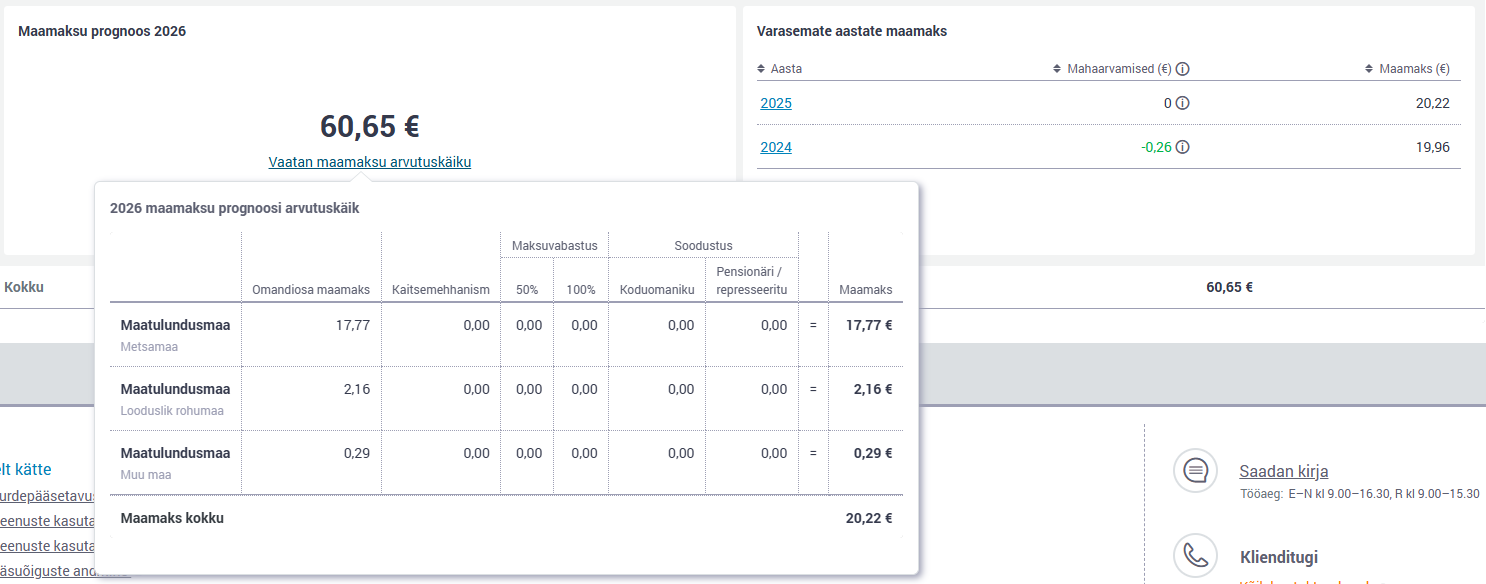This screenshot has height=584, width=1486.
Task: Click the Klienditugi heading
Action: [1278, 557]
